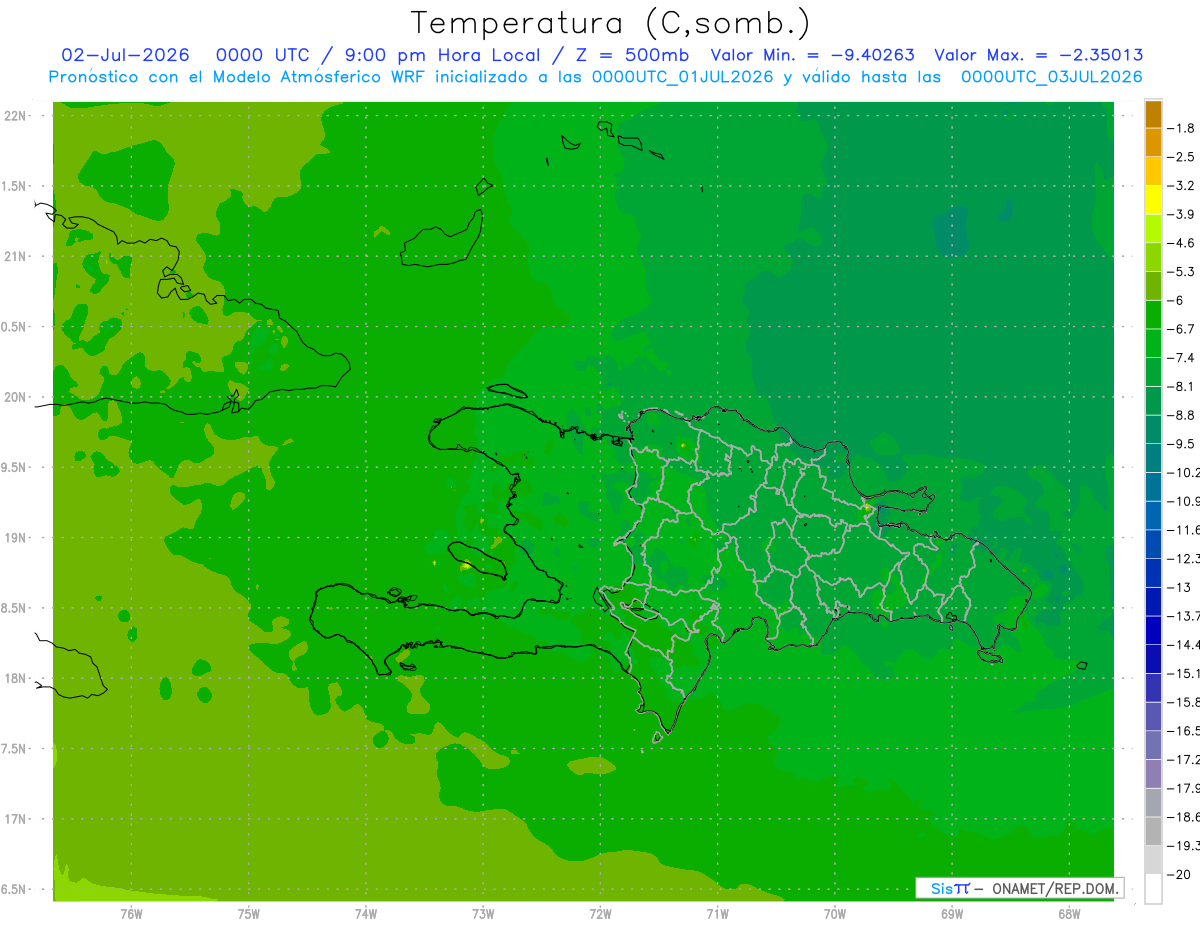
Task: Click the '17N' latitude axis label
Action: pos(16,819)
